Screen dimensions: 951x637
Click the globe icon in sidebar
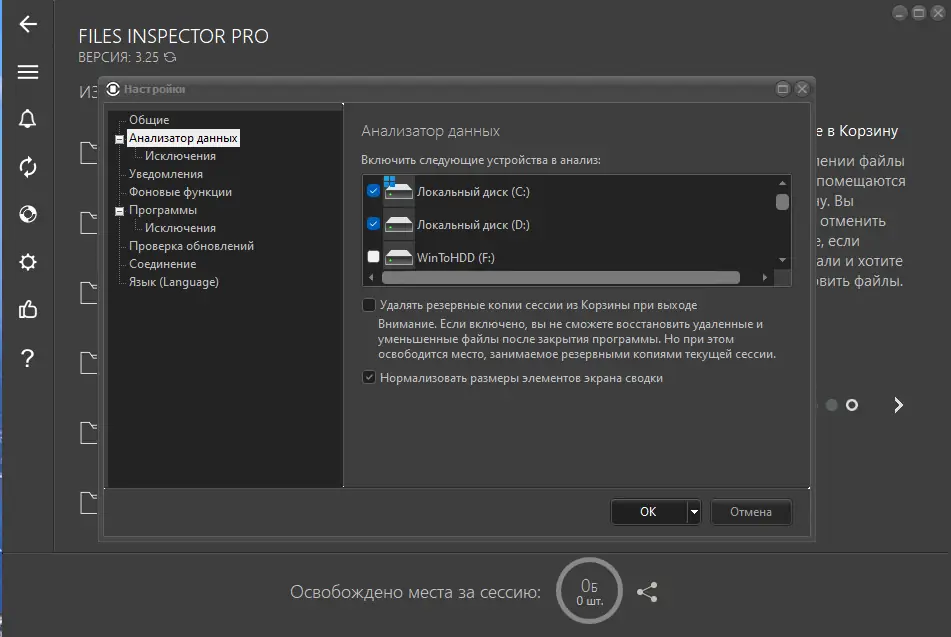(x=28, y=214)
